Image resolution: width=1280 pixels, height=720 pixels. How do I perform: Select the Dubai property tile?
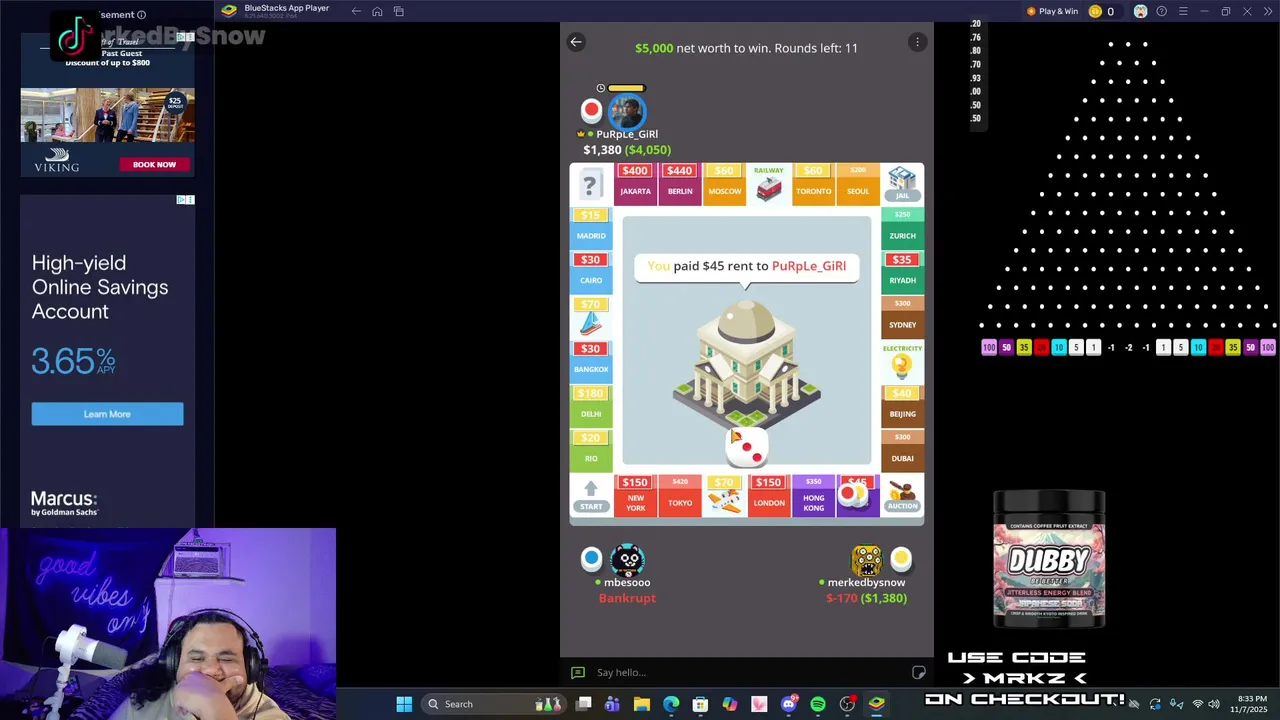click(902, 451)
